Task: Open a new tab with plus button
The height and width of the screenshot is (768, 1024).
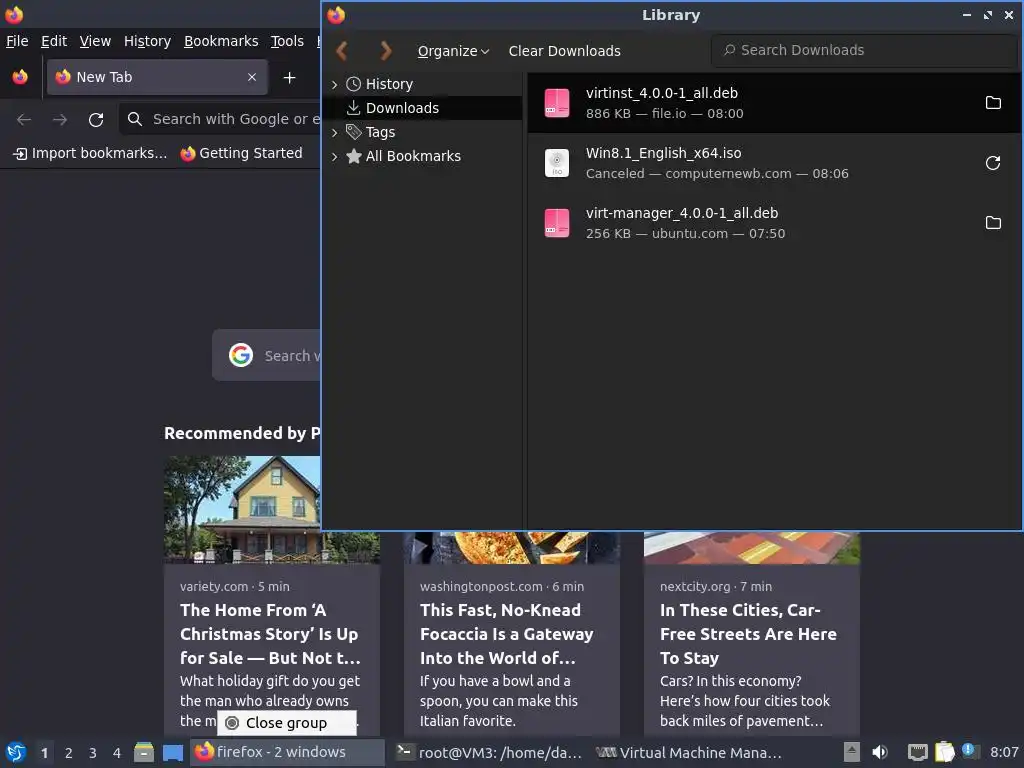Action: coord(289,78)
